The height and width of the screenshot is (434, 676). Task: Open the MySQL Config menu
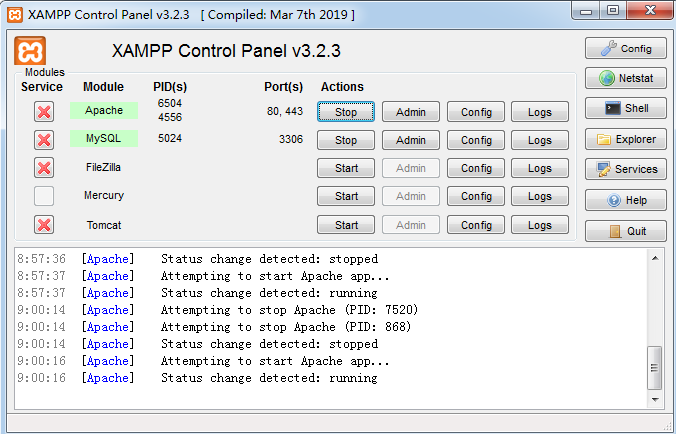pos(476,140)
